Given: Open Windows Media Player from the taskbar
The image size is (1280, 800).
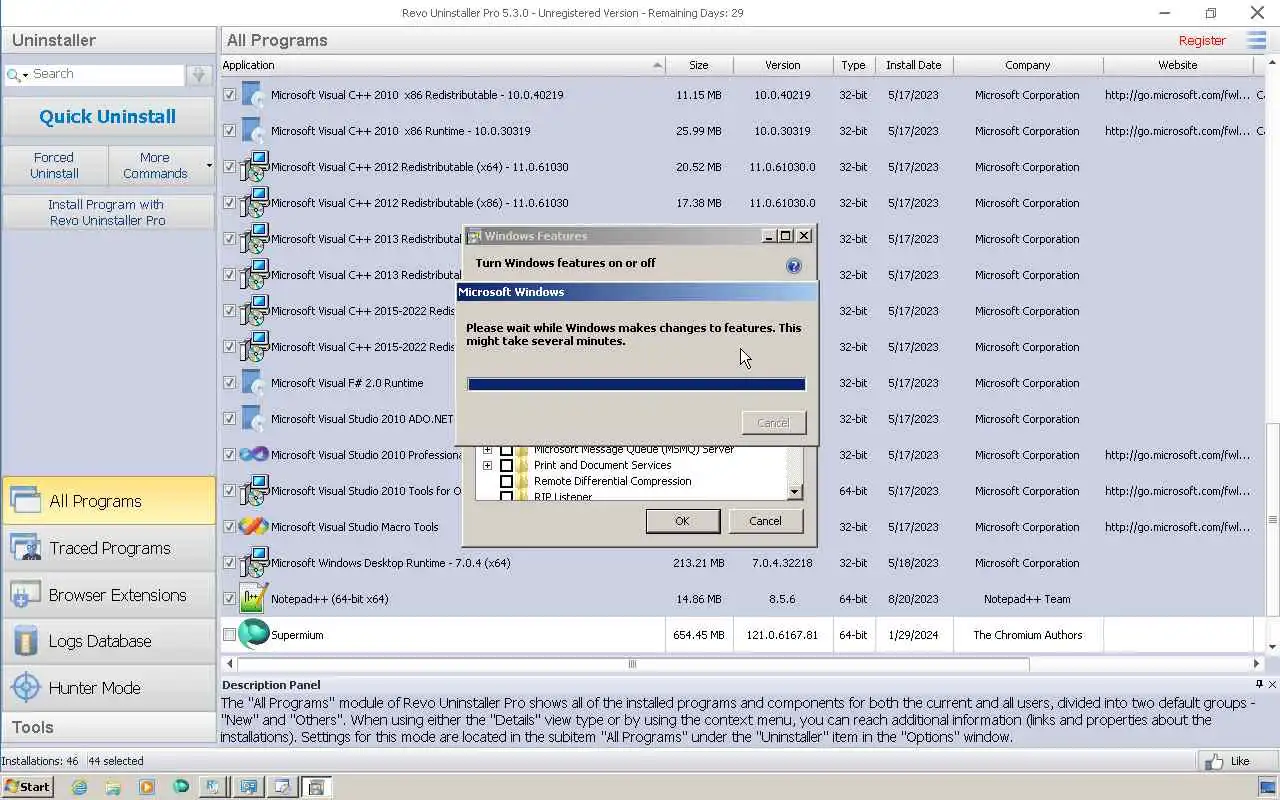Looking at the screenshot, I should coord(147,787).
